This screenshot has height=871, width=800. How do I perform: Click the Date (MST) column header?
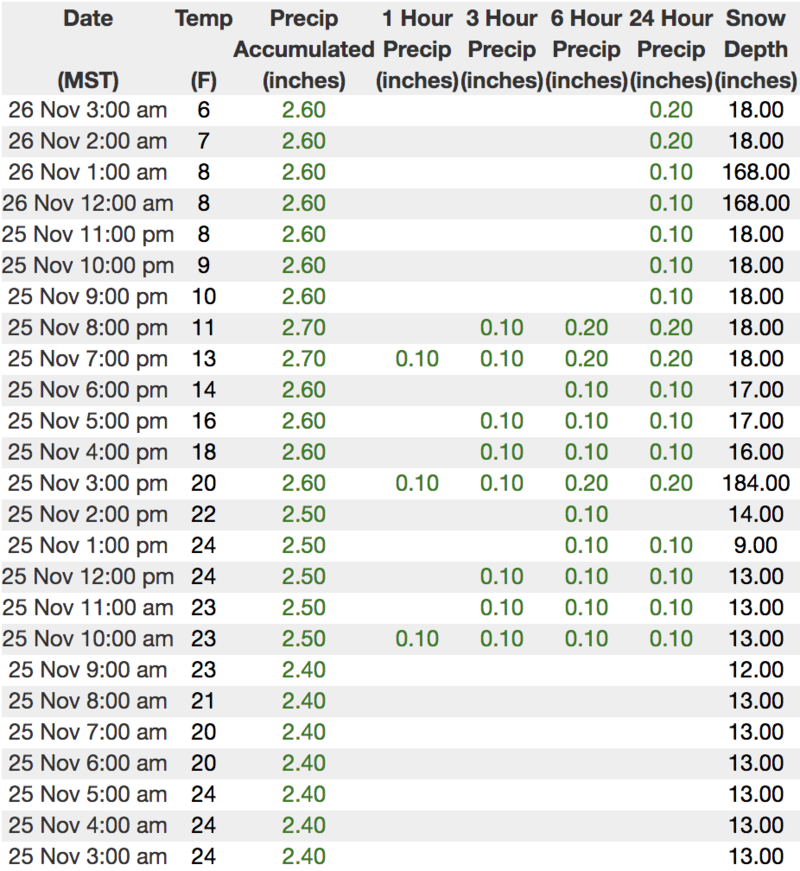tap(87, 48)
